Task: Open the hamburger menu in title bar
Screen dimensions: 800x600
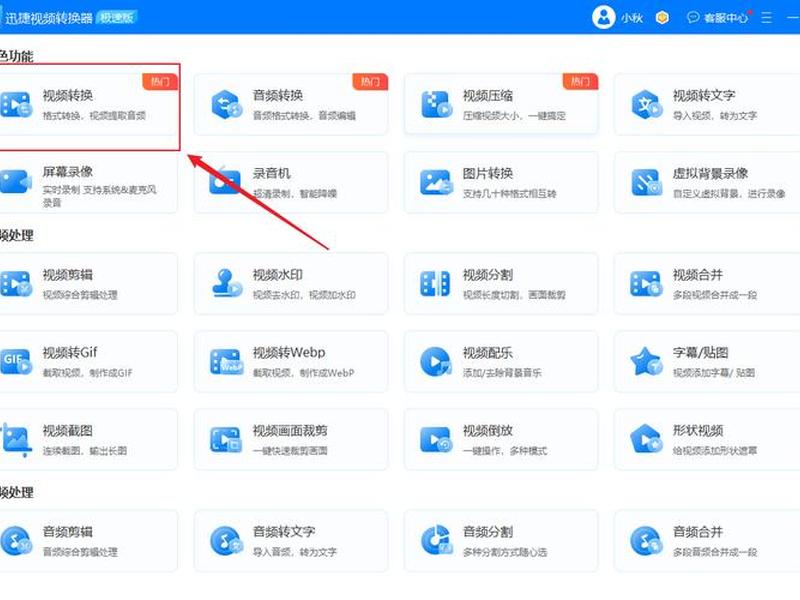Action: [x=766, y=18]
